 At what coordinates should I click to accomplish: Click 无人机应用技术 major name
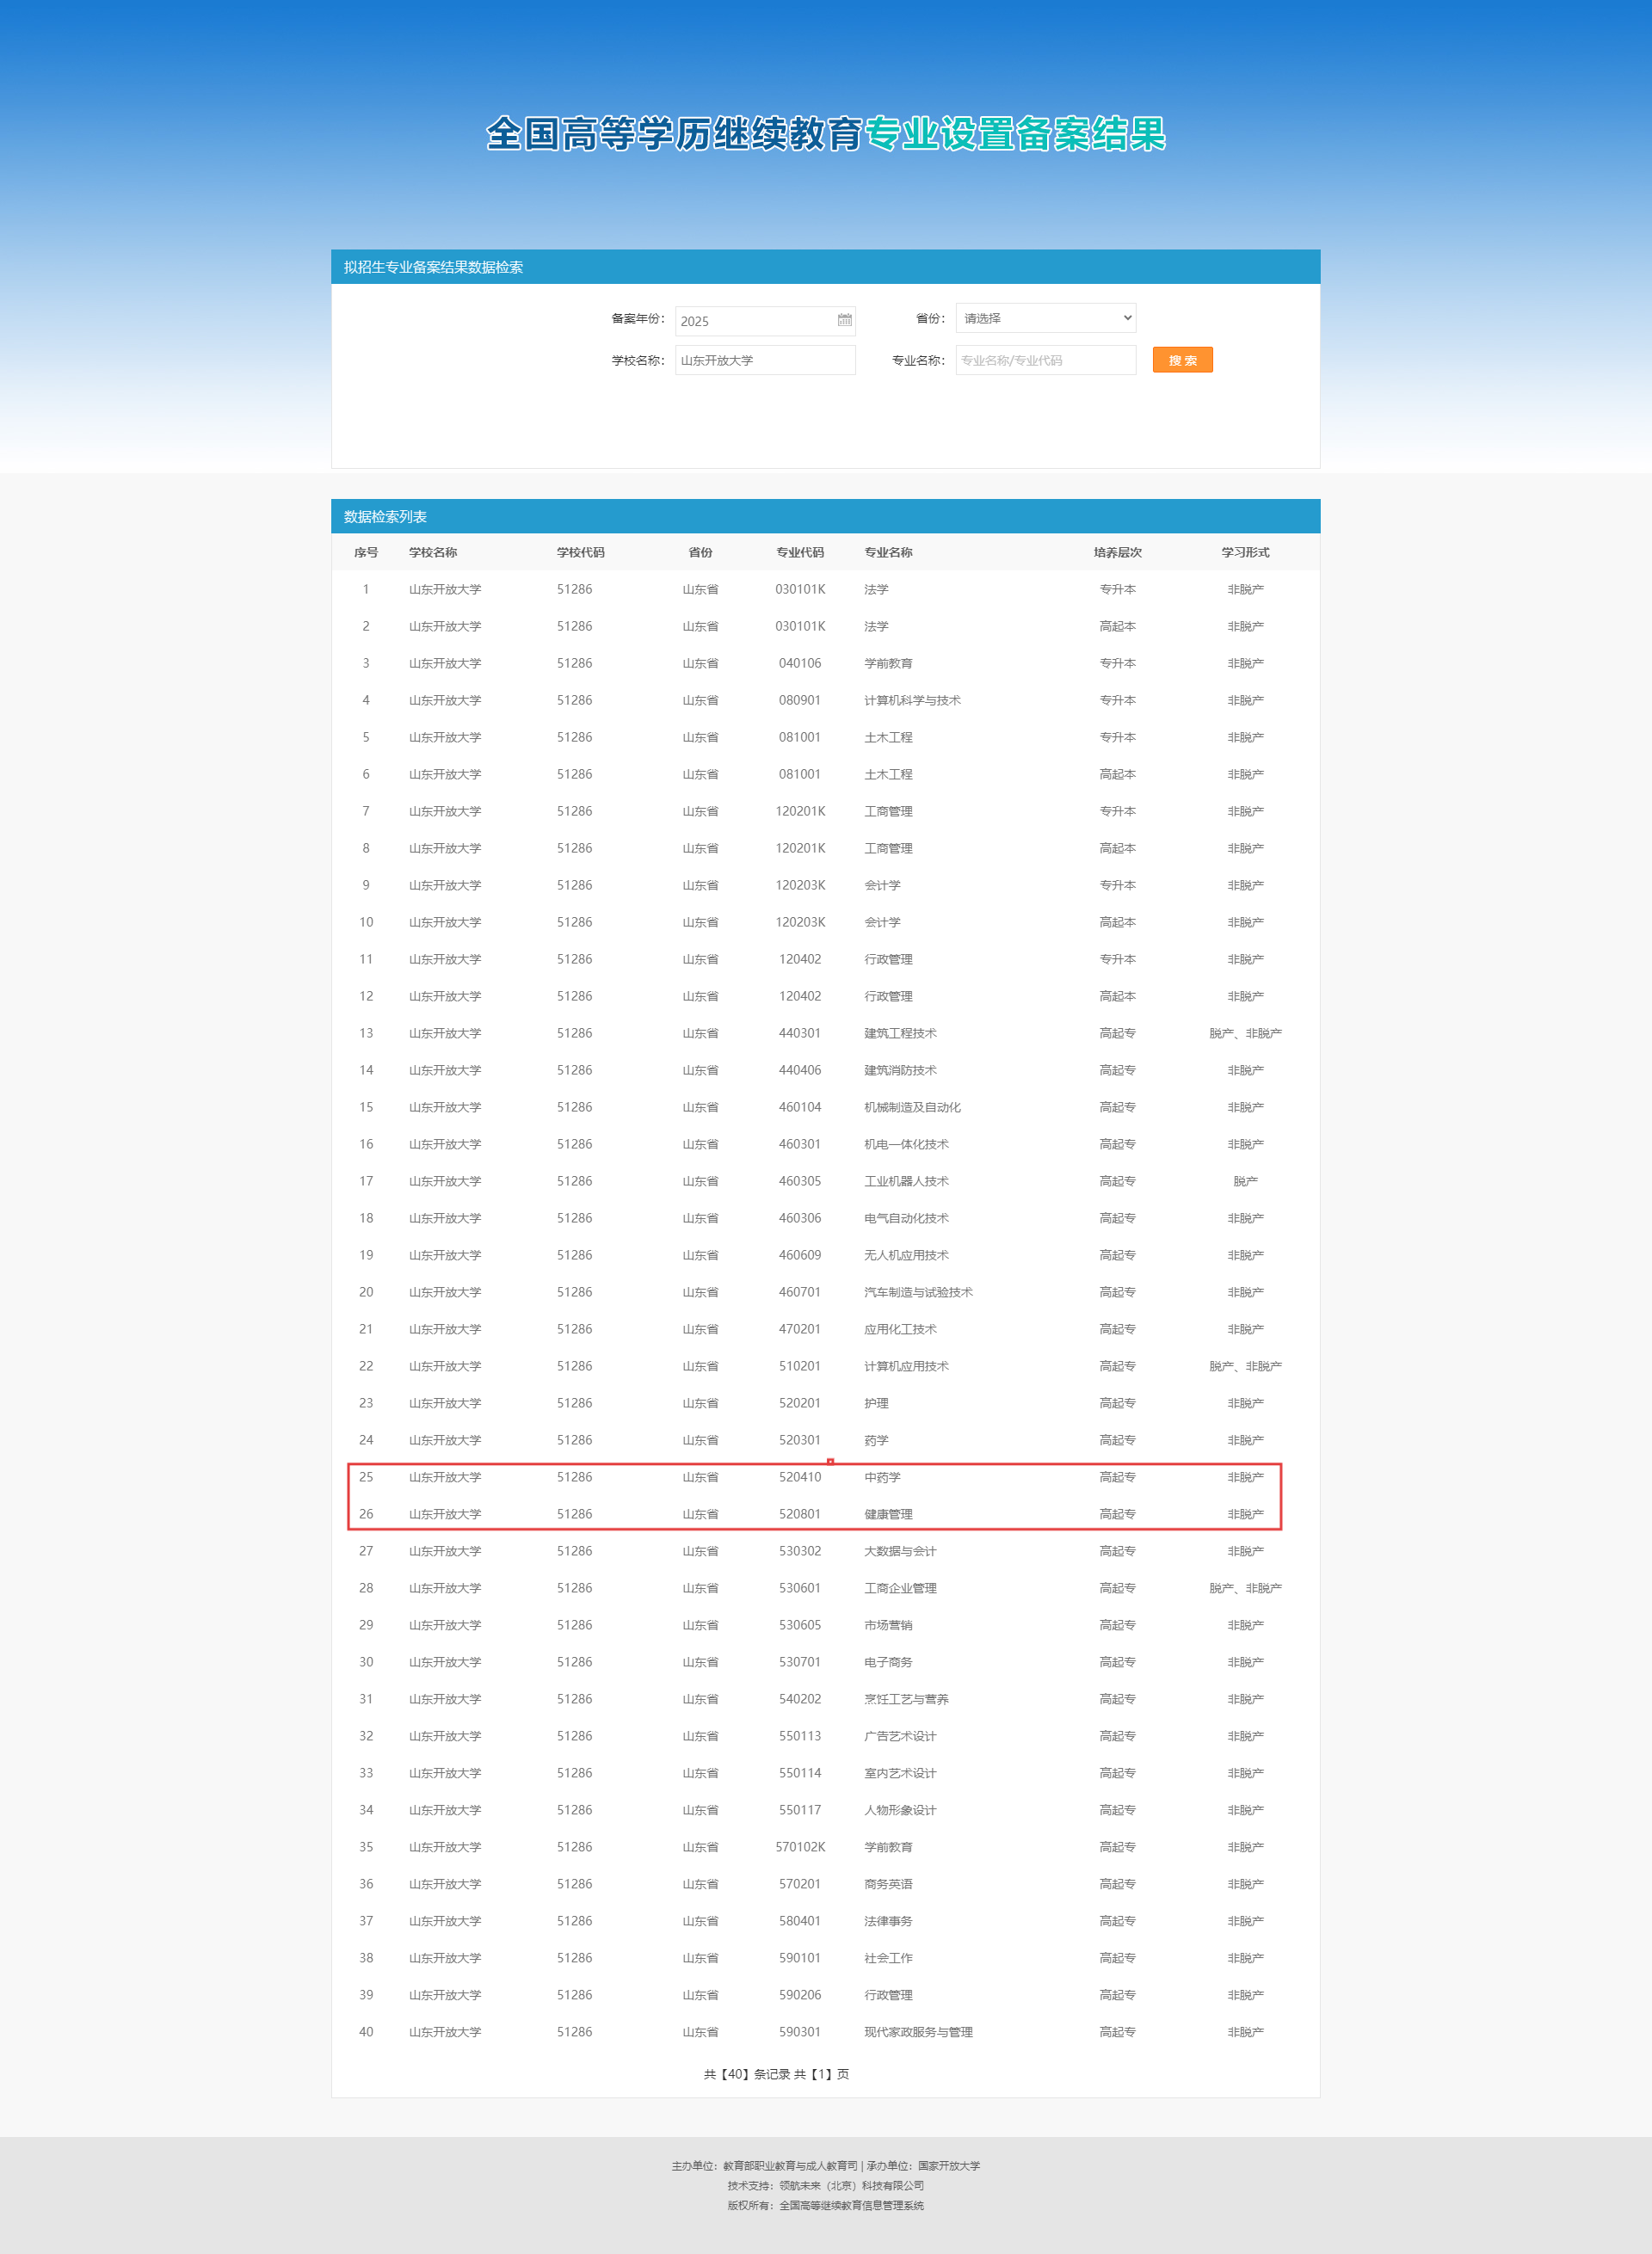(x=906, y=1255)
